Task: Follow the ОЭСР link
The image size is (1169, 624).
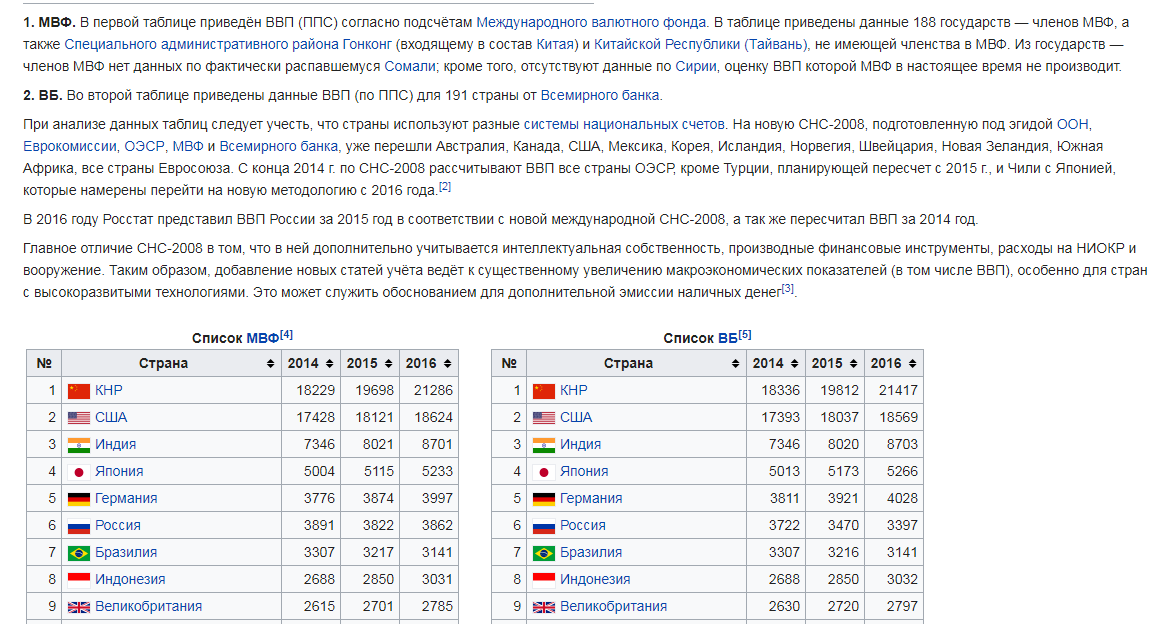Action: (x=144, y=146)
